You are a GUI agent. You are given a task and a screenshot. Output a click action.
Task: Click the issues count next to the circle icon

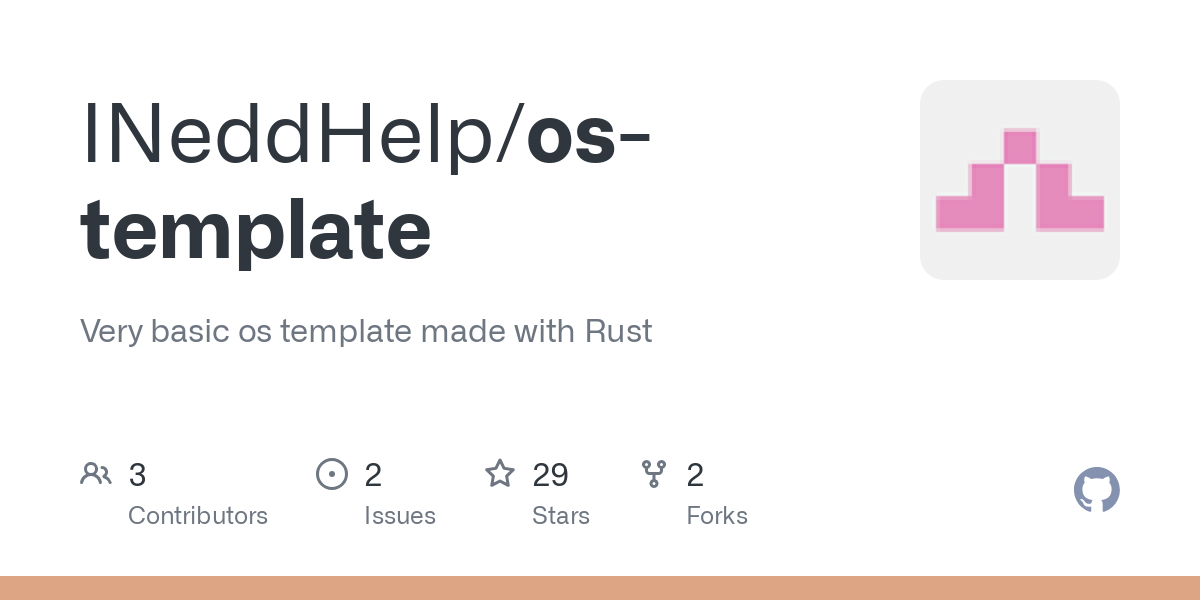[373, 475]
